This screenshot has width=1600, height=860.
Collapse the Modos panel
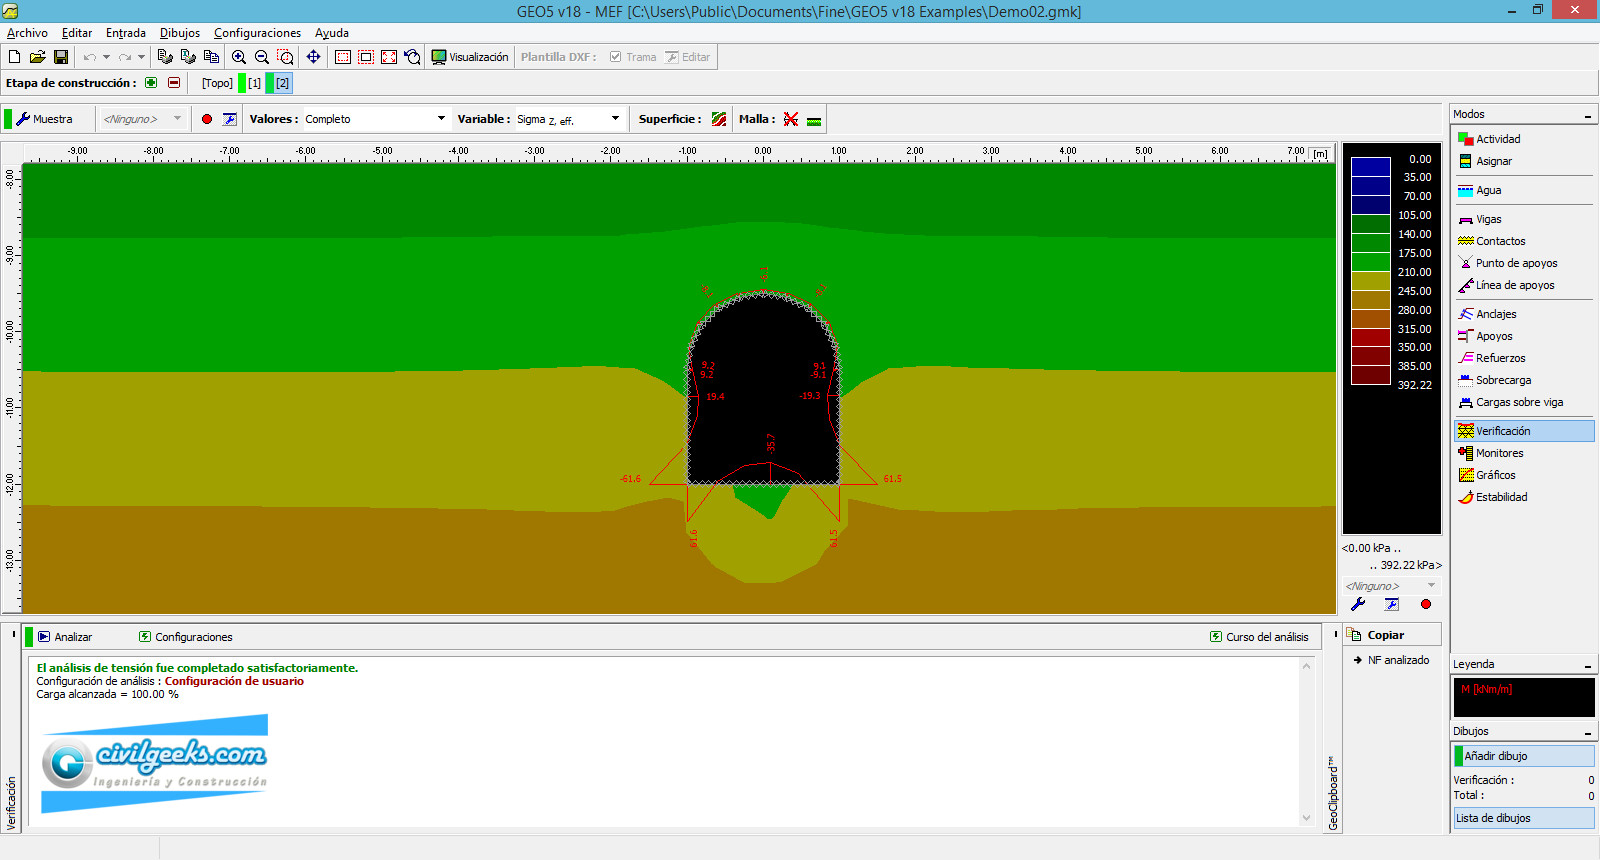1587,116
